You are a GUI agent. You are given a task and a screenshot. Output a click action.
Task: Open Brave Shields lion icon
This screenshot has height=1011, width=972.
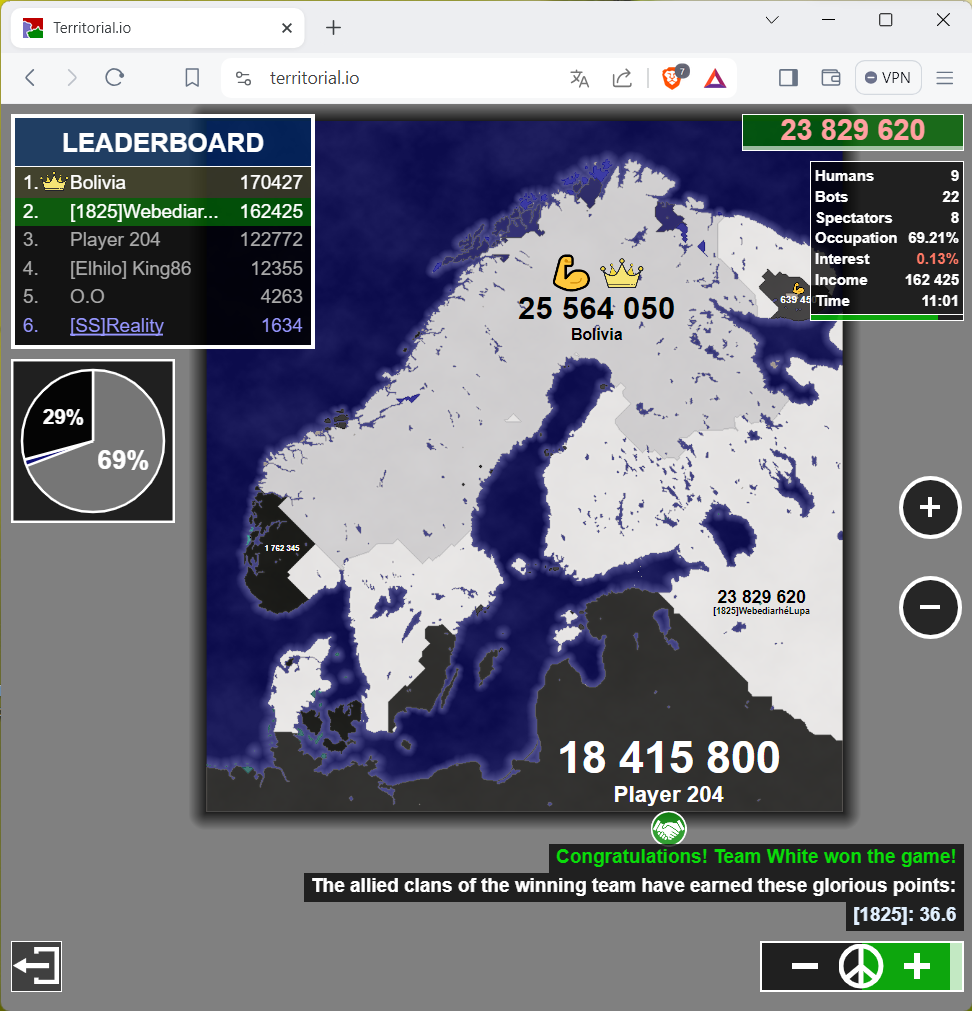(673, 78)
